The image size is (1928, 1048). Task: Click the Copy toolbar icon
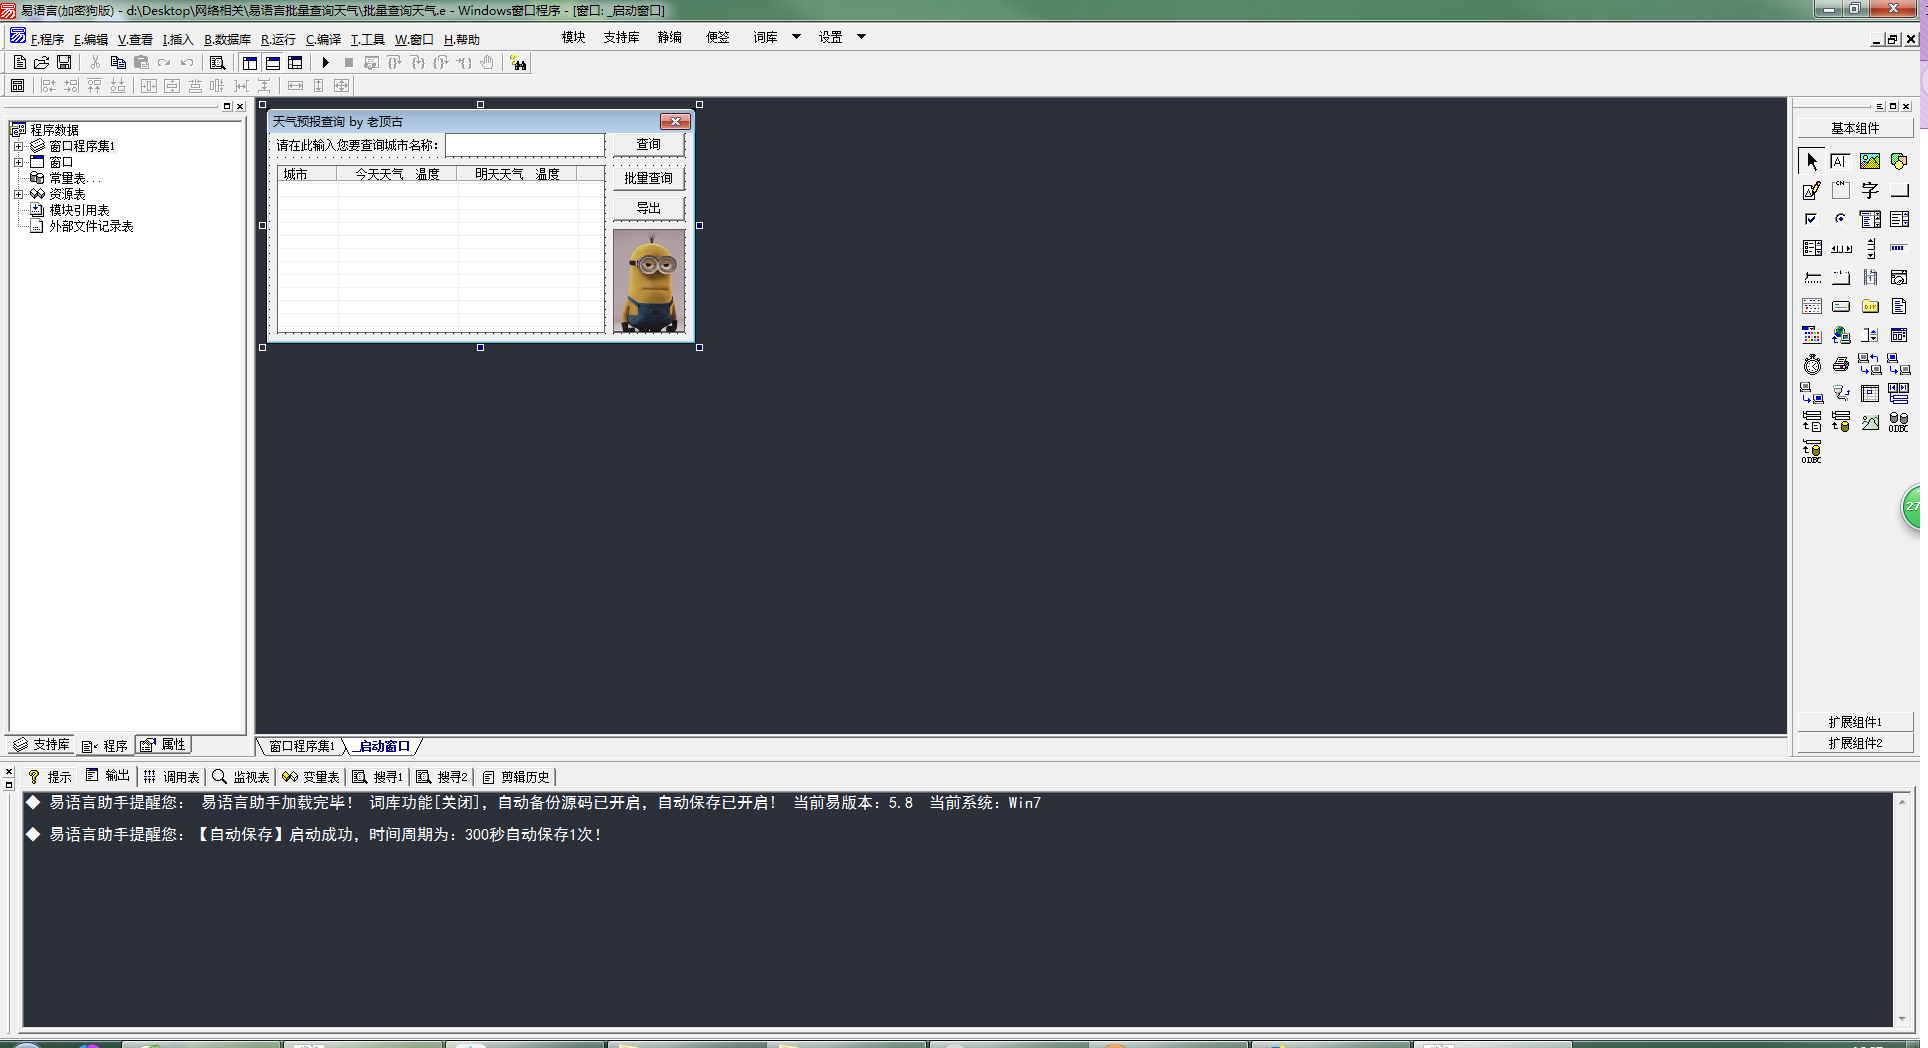pyautogui.click(x=118, y=63)
